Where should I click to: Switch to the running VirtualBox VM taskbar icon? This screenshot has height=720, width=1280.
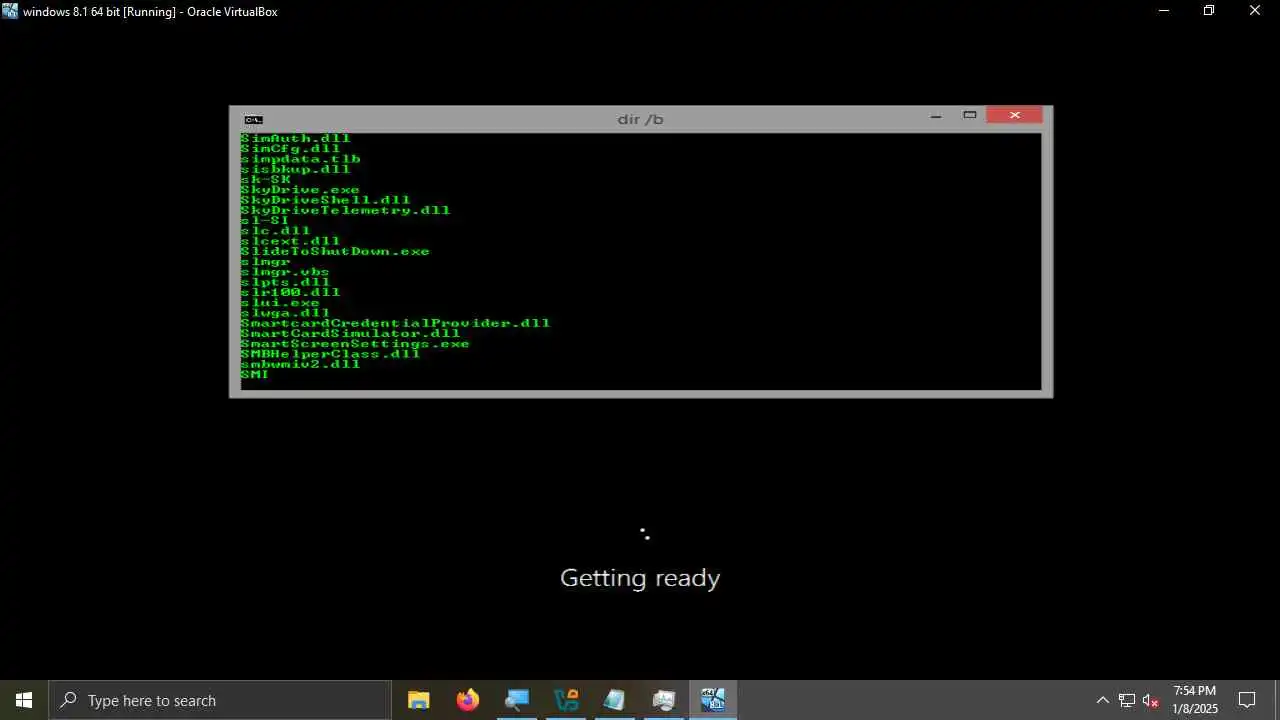point(713,700)
